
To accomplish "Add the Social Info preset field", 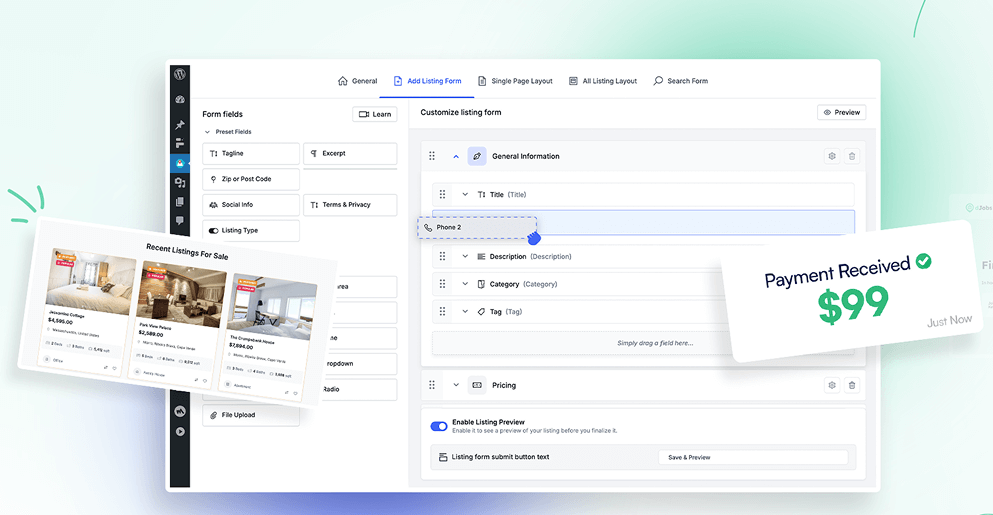I will click(x=251, y=205).
